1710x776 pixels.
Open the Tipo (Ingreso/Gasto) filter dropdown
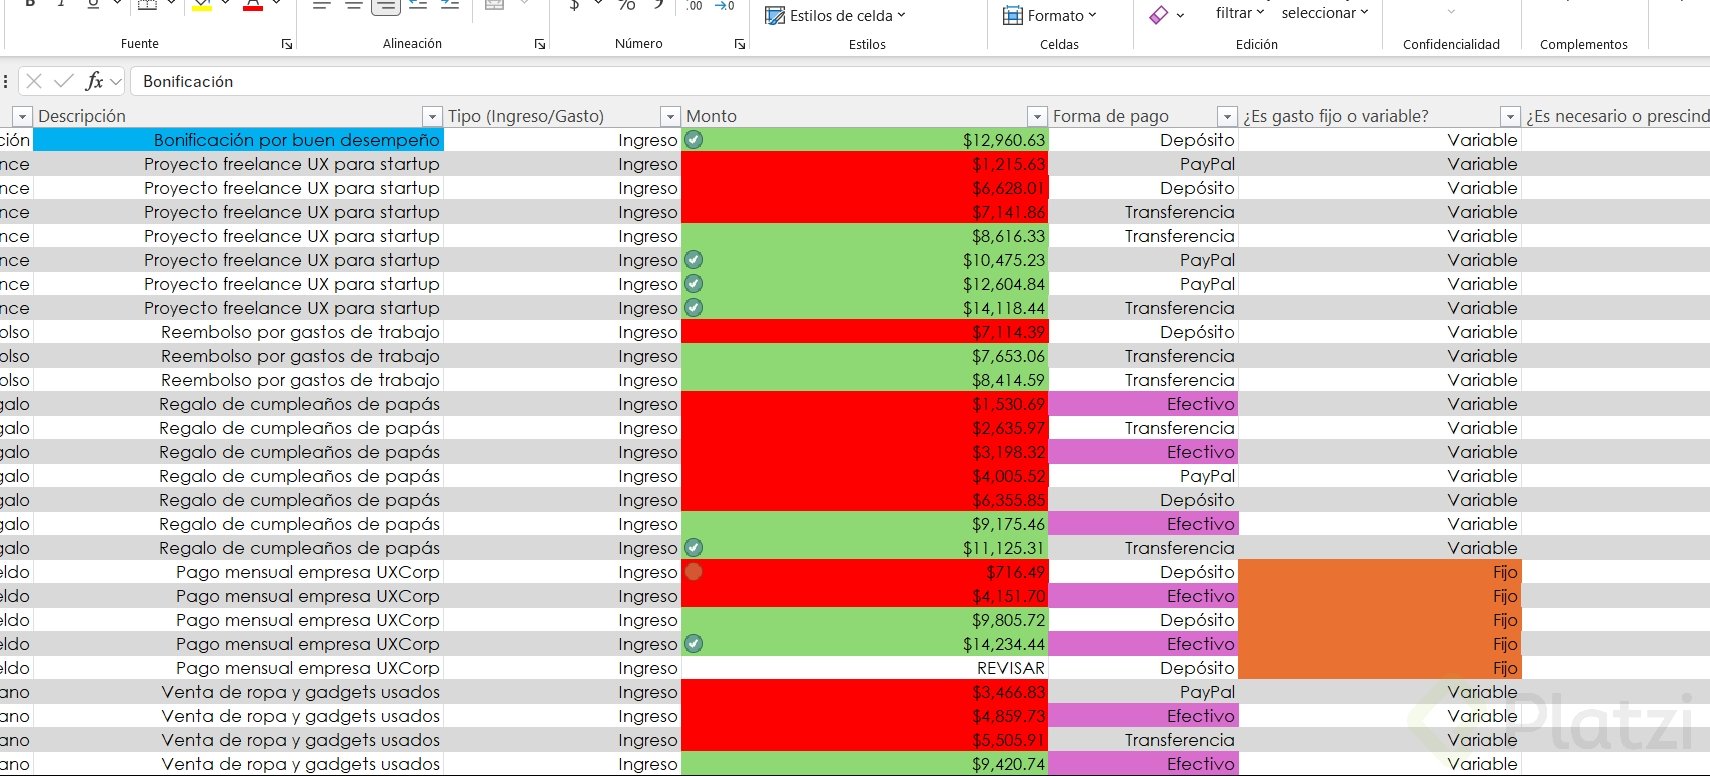(x=670, y=116)
